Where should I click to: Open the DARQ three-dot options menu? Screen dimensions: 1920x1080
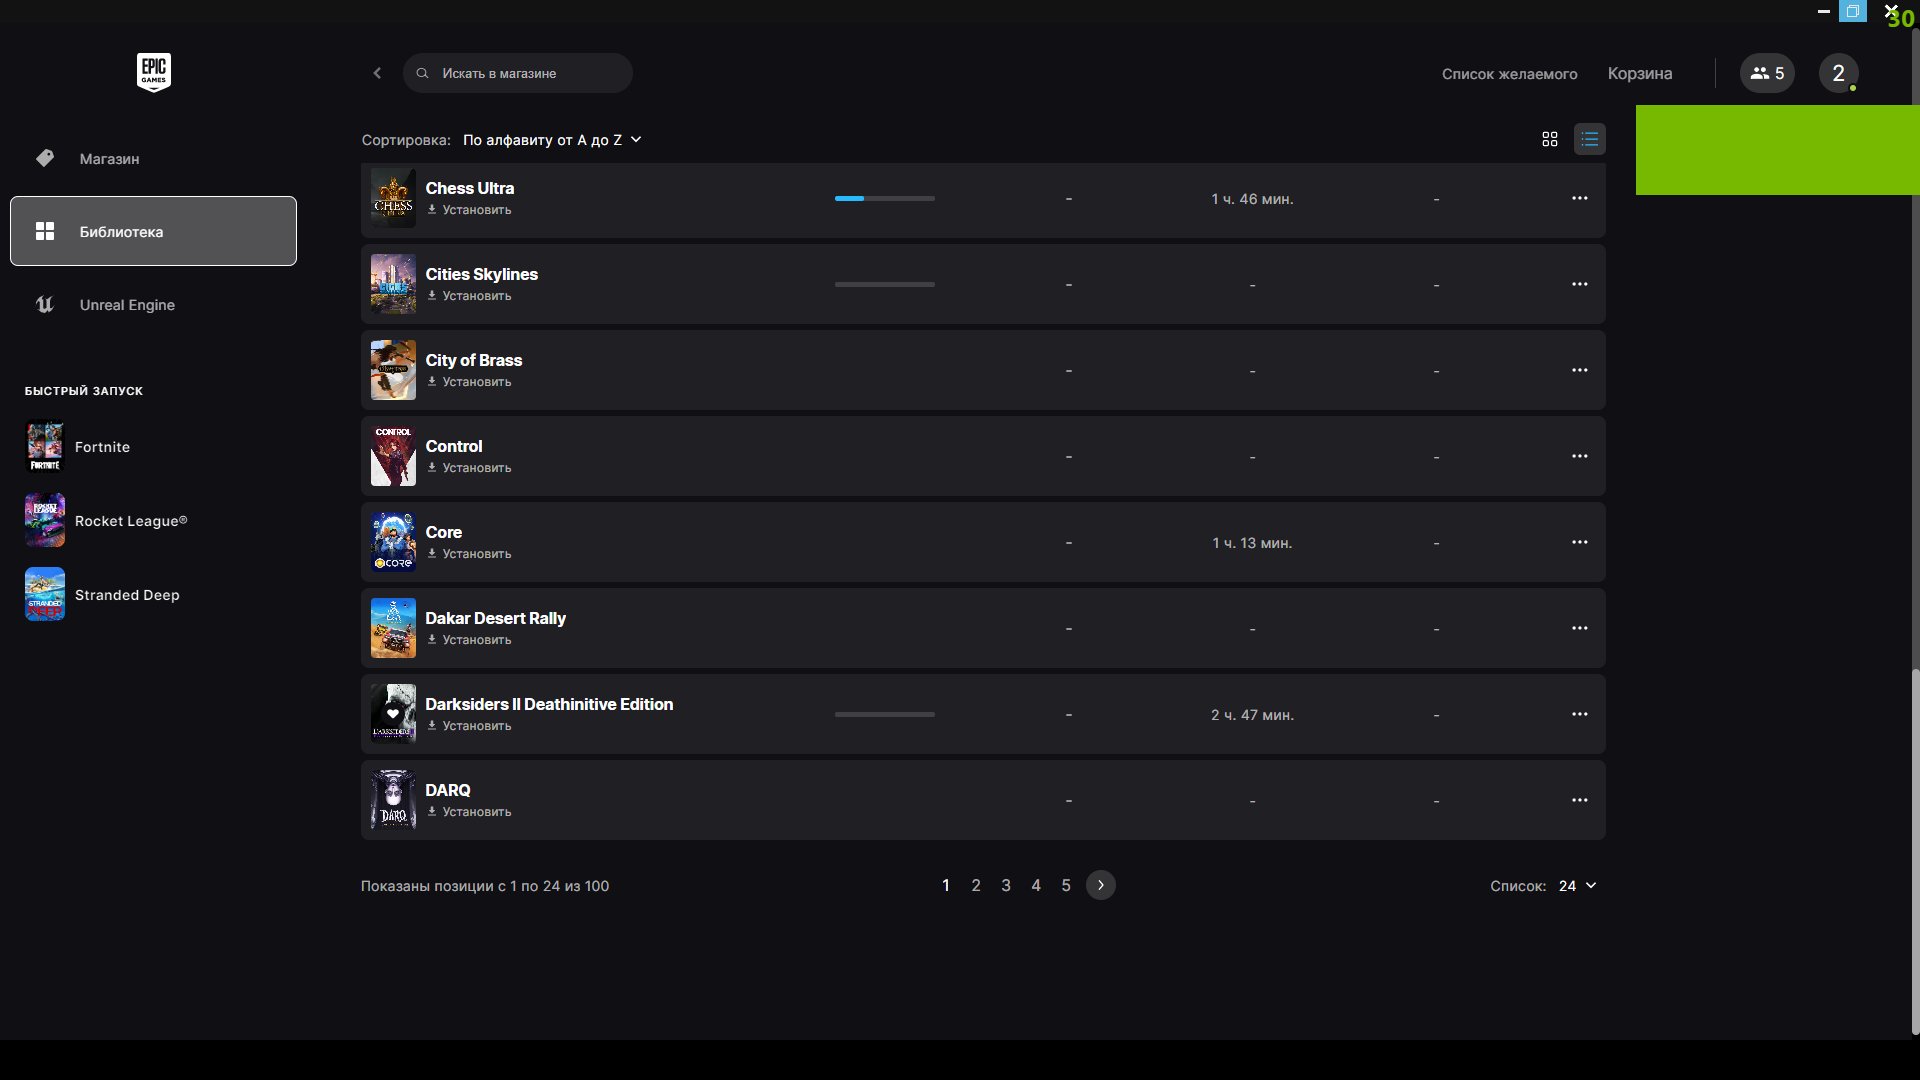[x=1579, y=800]
